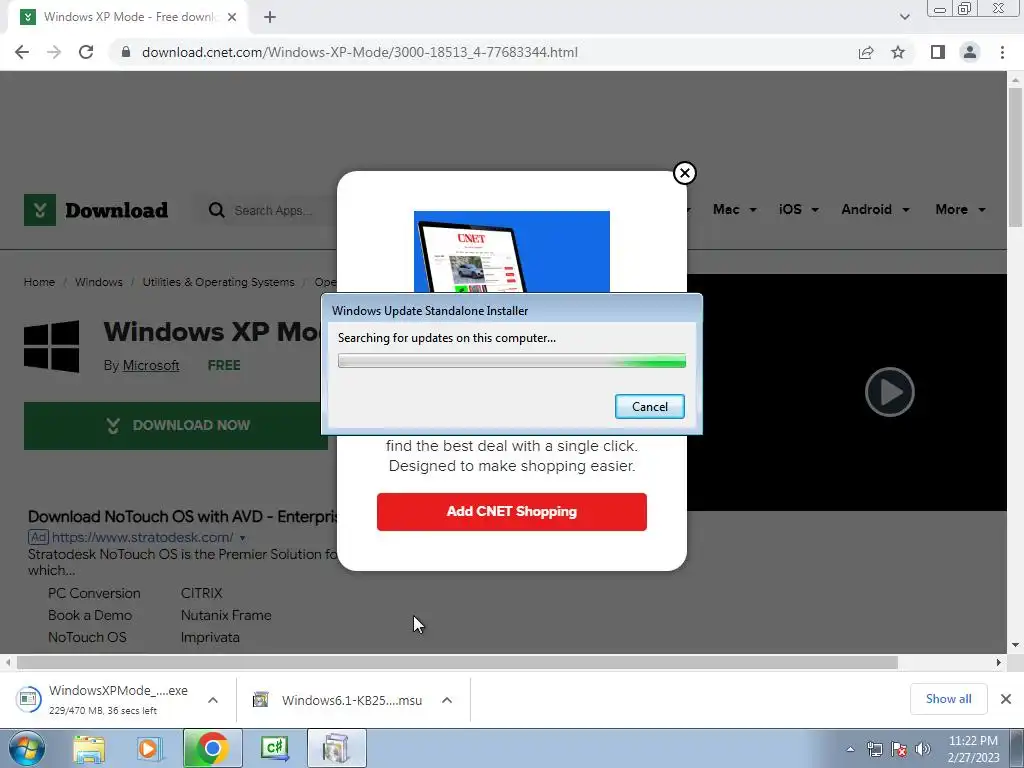This screenshot has height=768, width=1024.
Task: Click the tab search chevron in title bar
Action: (x=904, y=17)
